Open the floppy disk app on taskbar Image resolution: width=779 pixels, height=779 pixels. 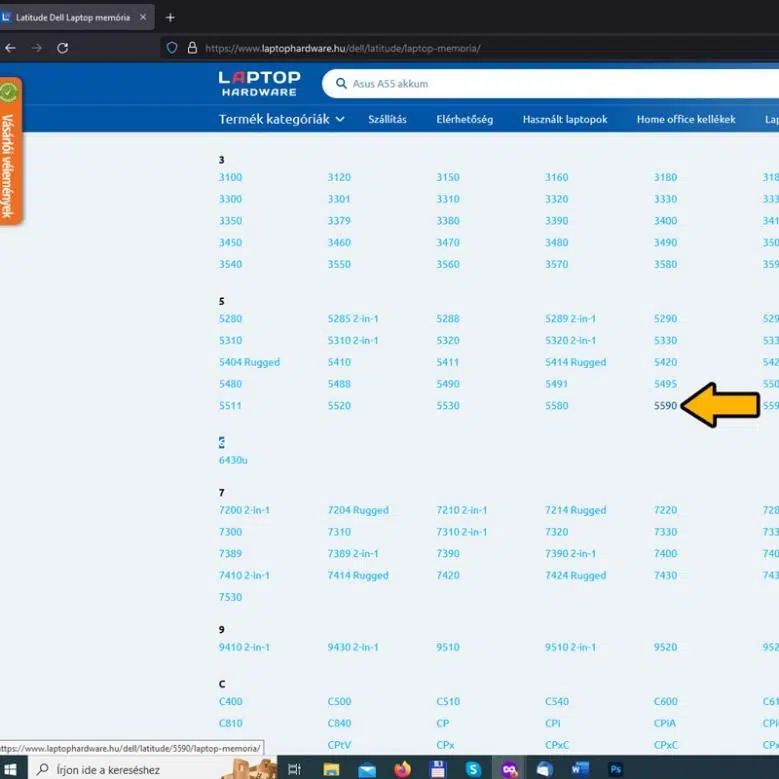(438, 769)
